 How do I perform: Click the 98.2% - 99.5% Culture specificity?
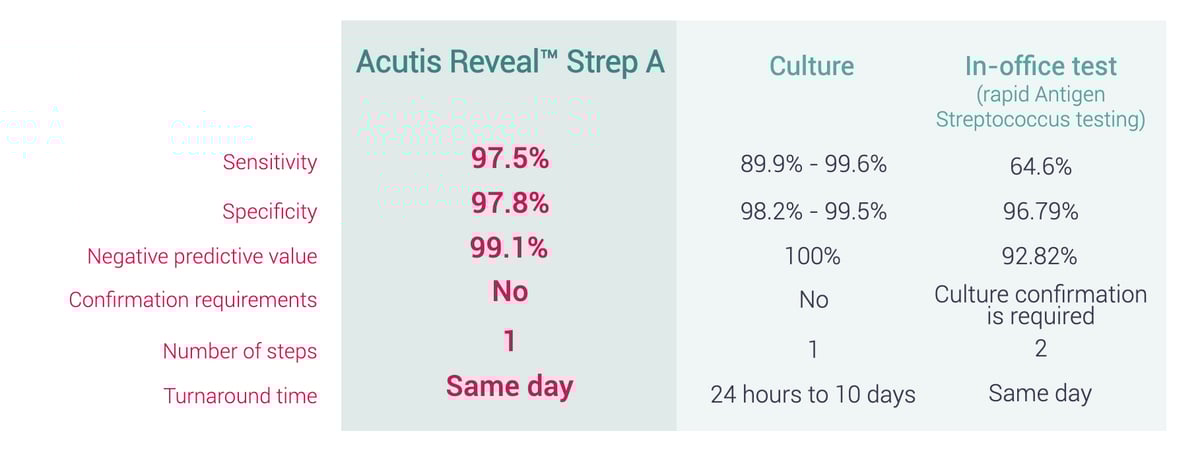813,212
